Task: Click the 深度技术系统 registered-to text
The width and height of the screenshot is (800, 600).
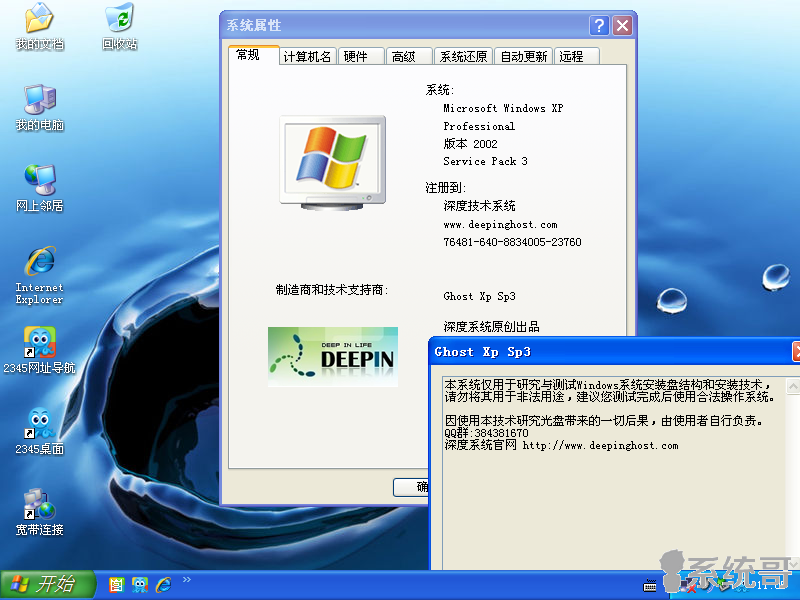Action: pos(479,206)
